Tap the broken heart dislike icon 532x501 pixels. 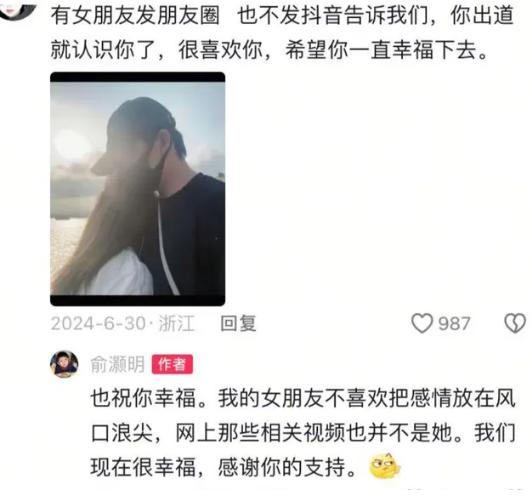tap(515, 323)
